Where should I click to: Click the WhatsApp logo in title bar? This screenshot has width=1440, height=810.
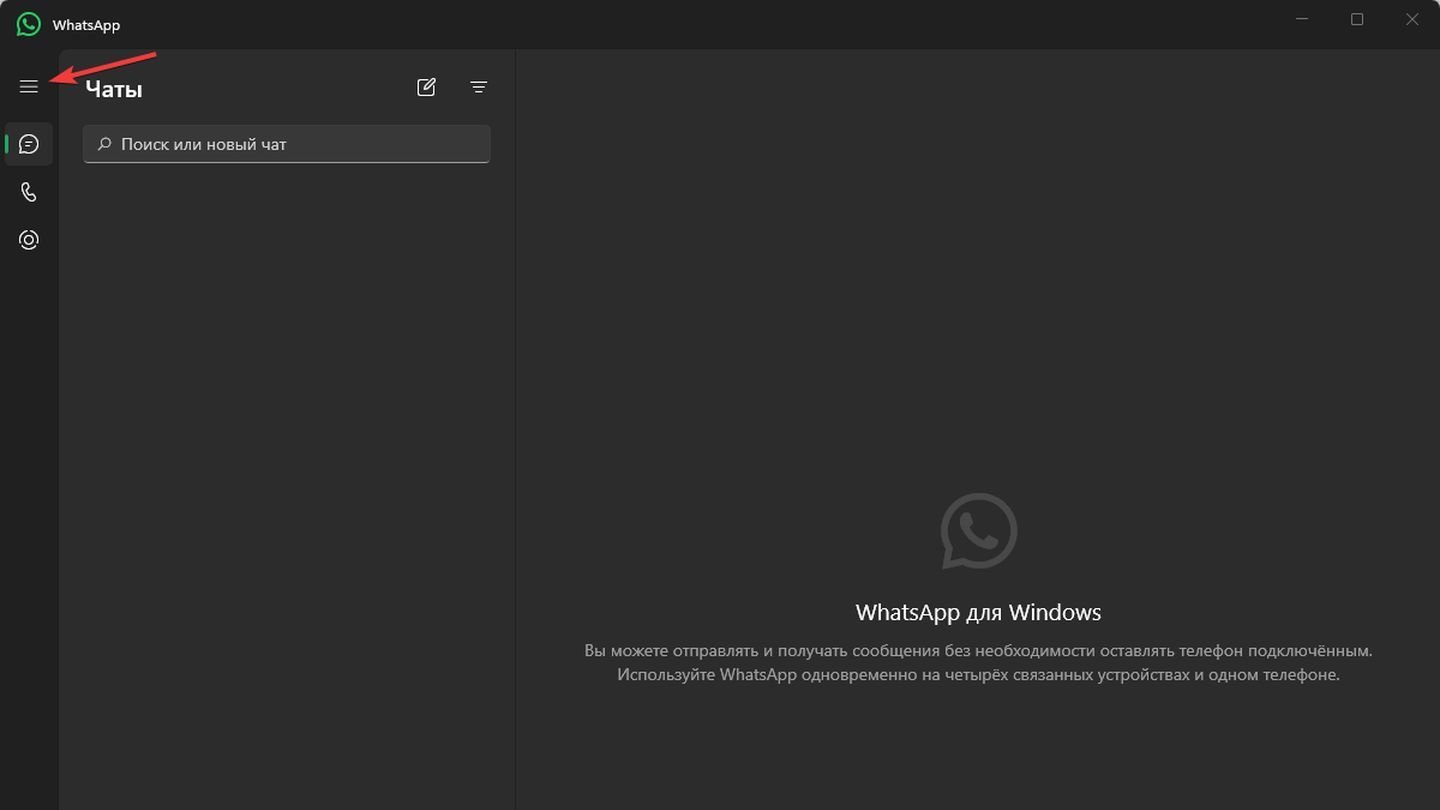click(29, 24)
